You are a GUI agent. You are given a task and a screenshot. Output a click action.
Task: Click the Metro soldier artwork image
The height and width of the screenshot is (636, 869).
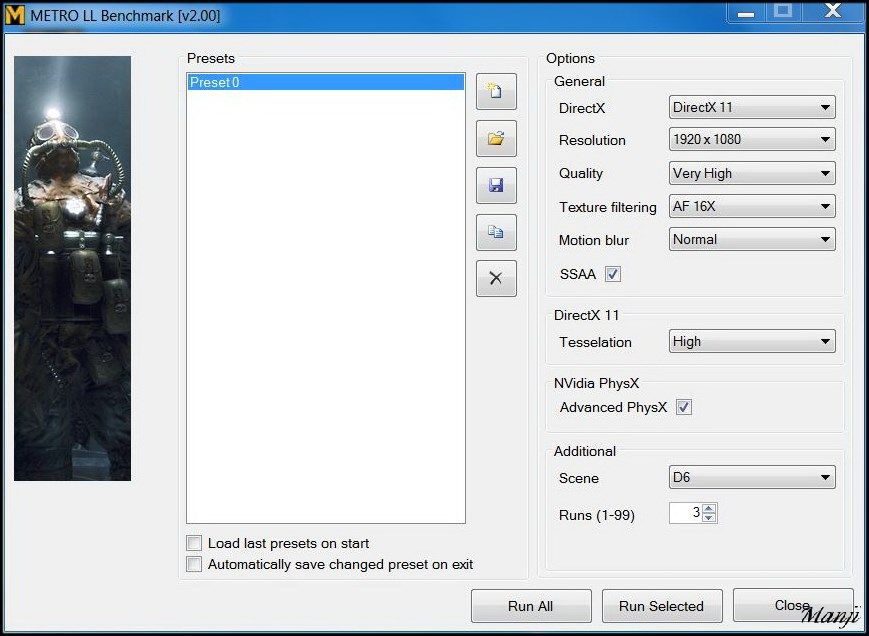click(x=73, y=268)
